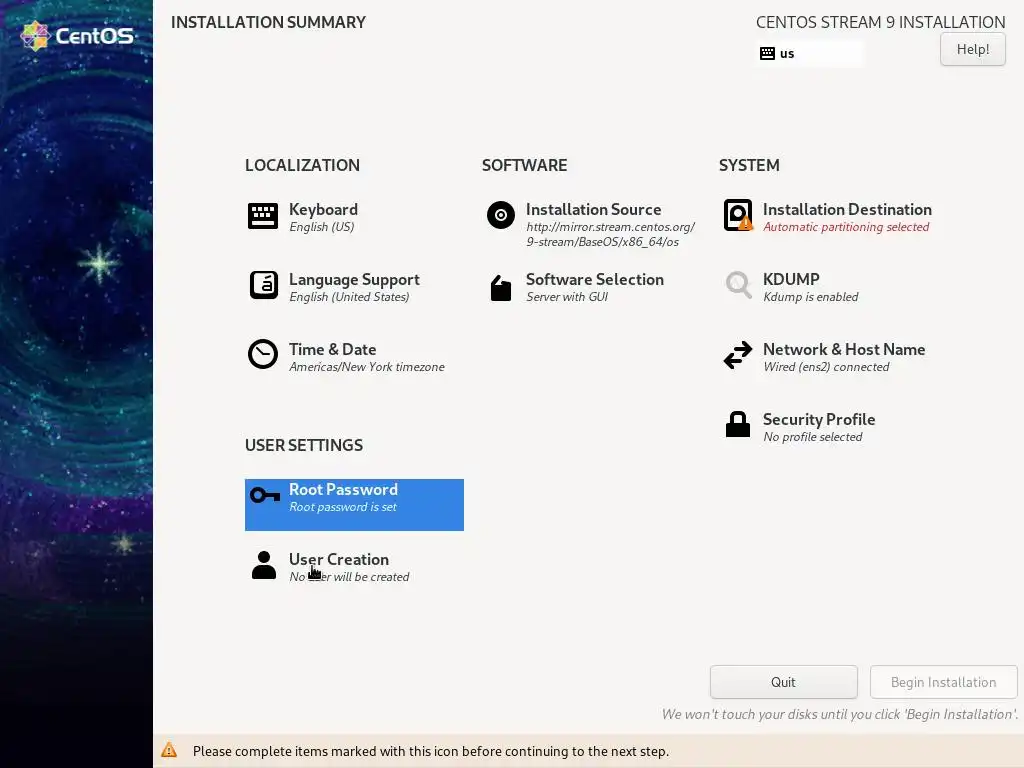1024x768 pixels.
Task: Click 'Wired (ens2) connected' status text
Action: (826, 366)
